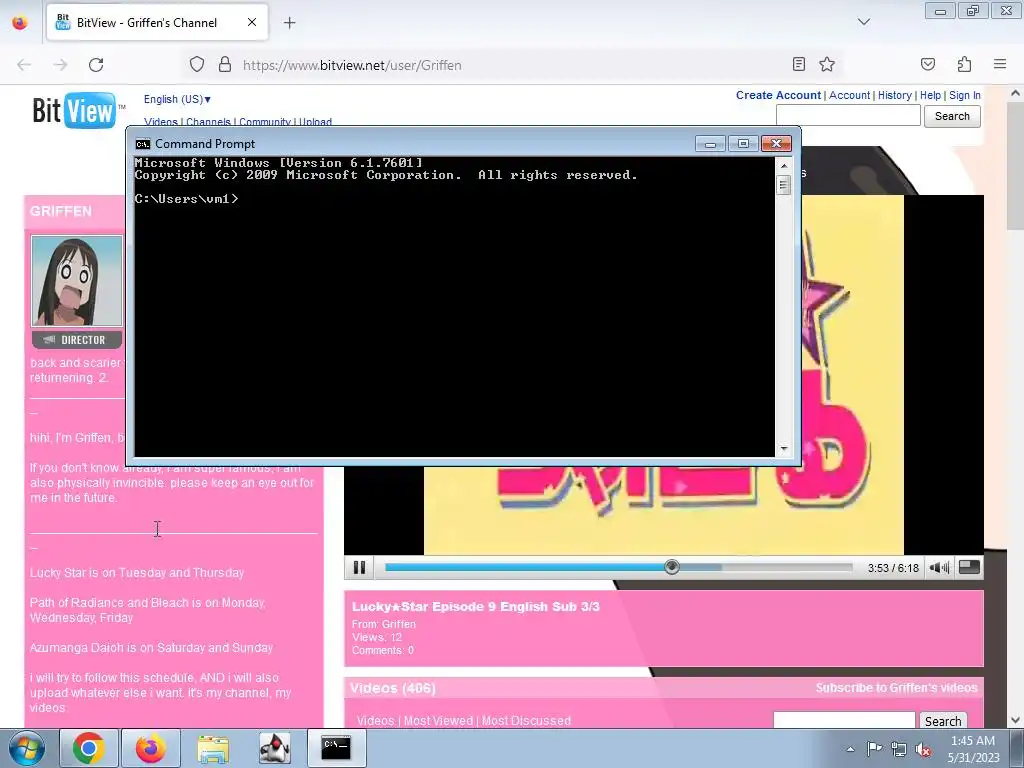
Task: Mute the video with the speaker icon
Action: 939,568
